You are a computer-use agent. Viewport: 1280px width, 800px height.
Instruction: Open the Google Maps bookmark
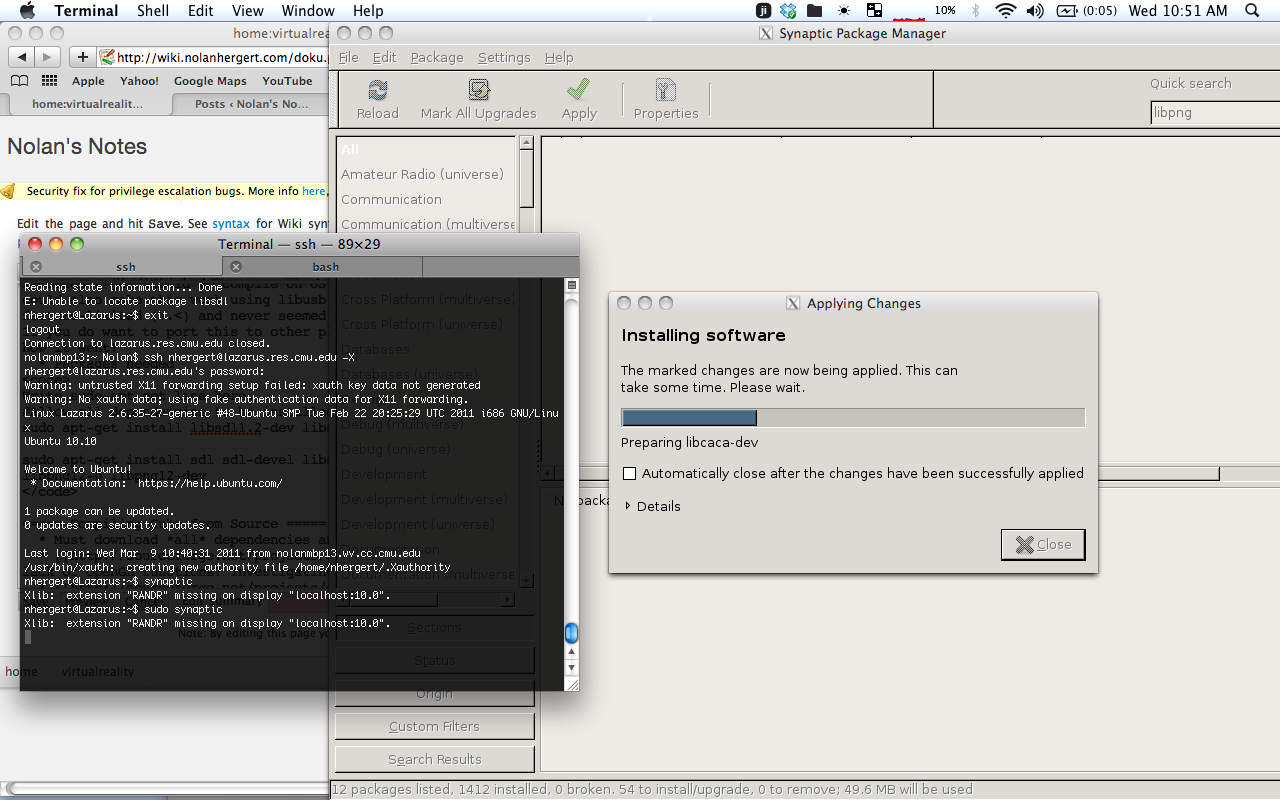point(210,81)
